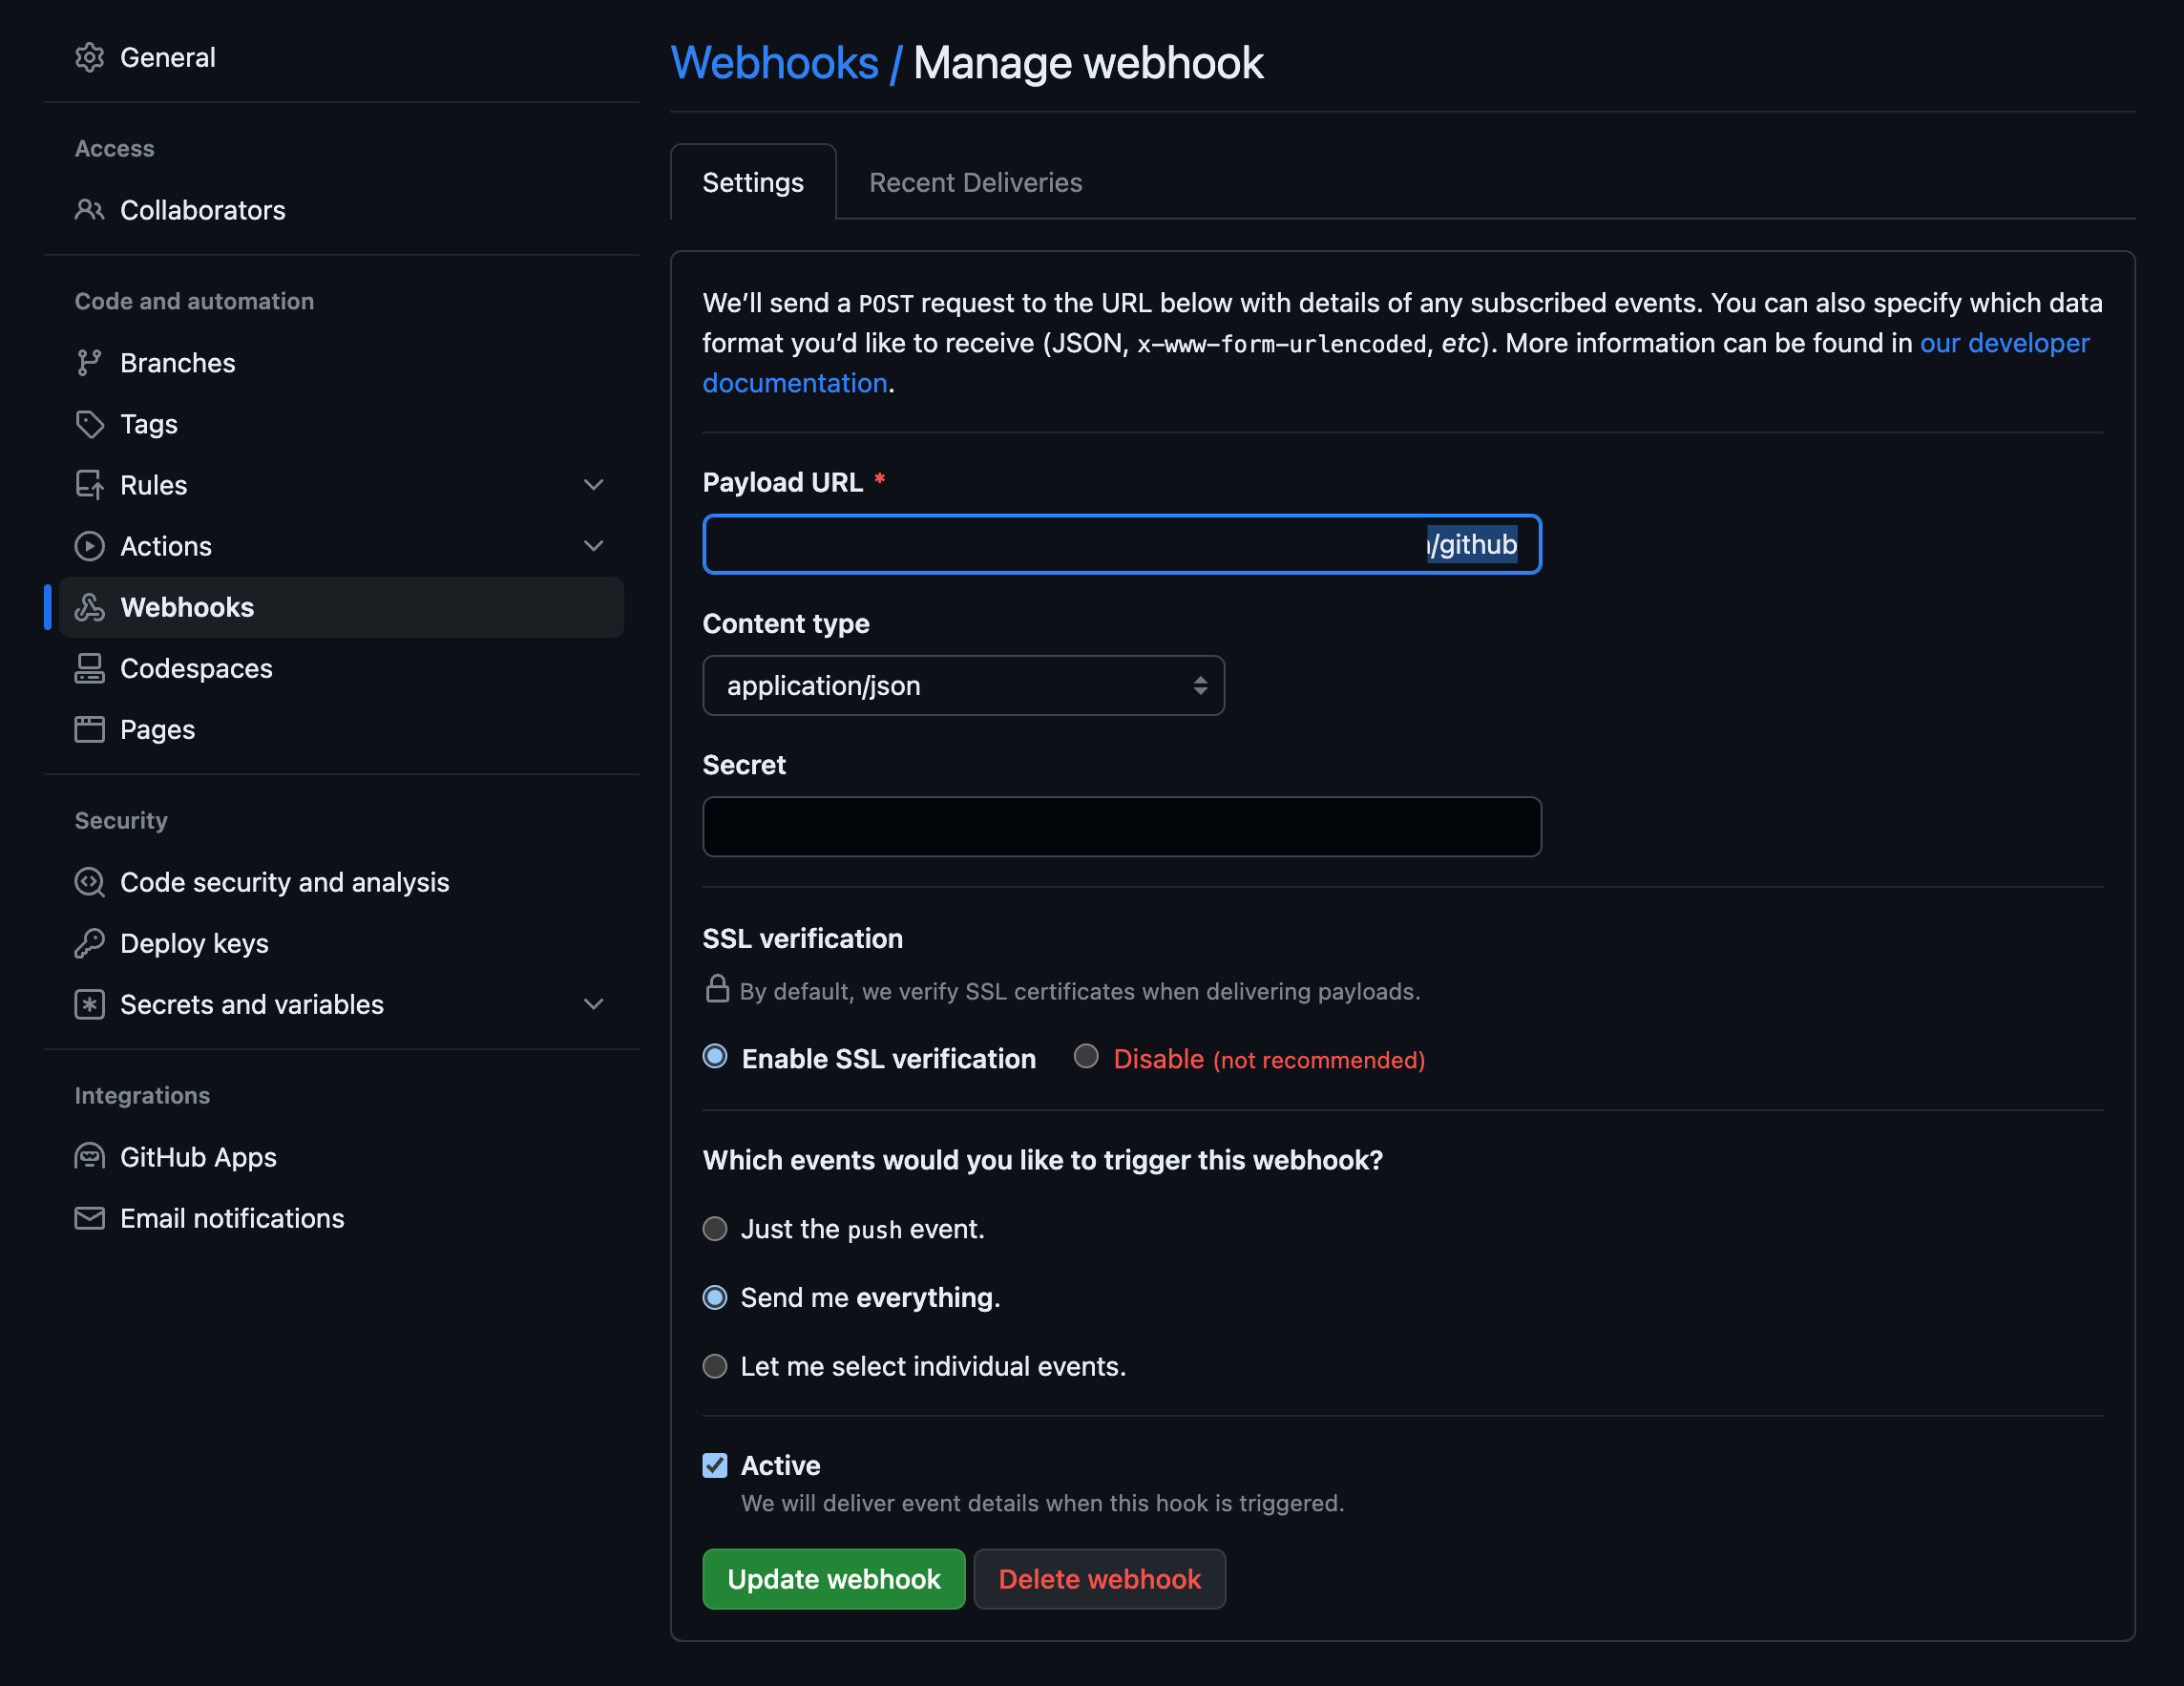This screenshot has height=1686, width=2184.
Task: Open the Content type dropdown
Action: (962, 685)
